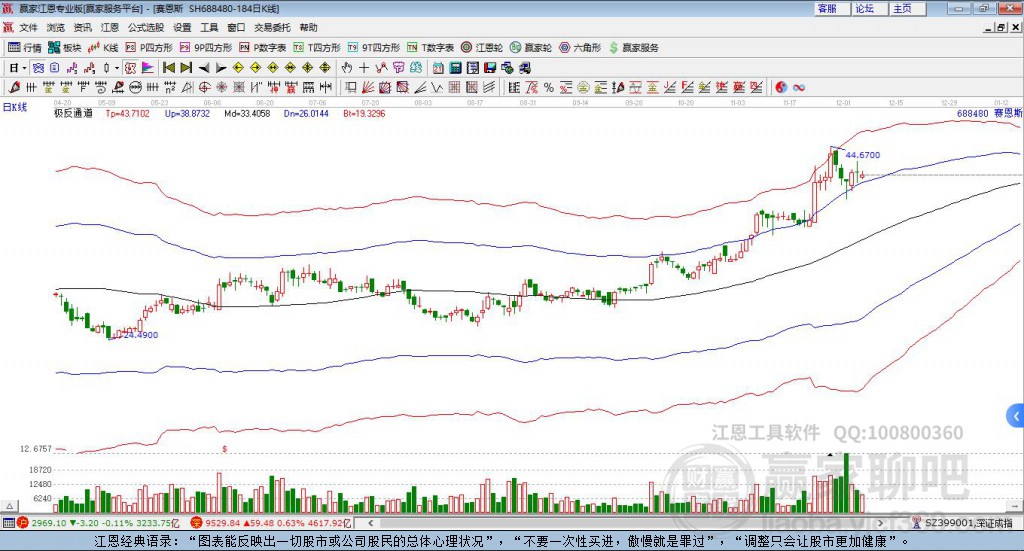Click the percent % tool icon
Screen dimensions: 1024x551
[x=549, y=87]
